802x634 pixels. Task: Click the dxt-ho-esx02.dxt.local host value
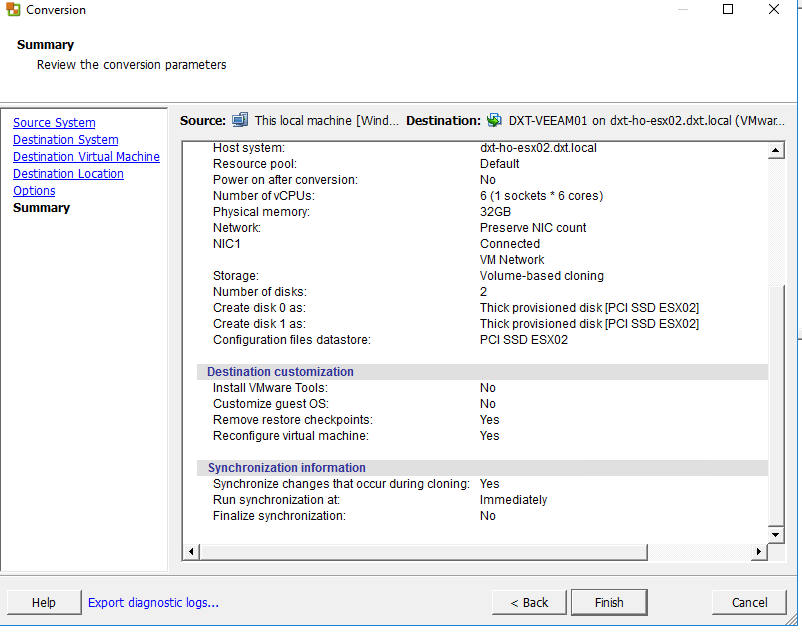pyautogui.click(x=538, y=148)
